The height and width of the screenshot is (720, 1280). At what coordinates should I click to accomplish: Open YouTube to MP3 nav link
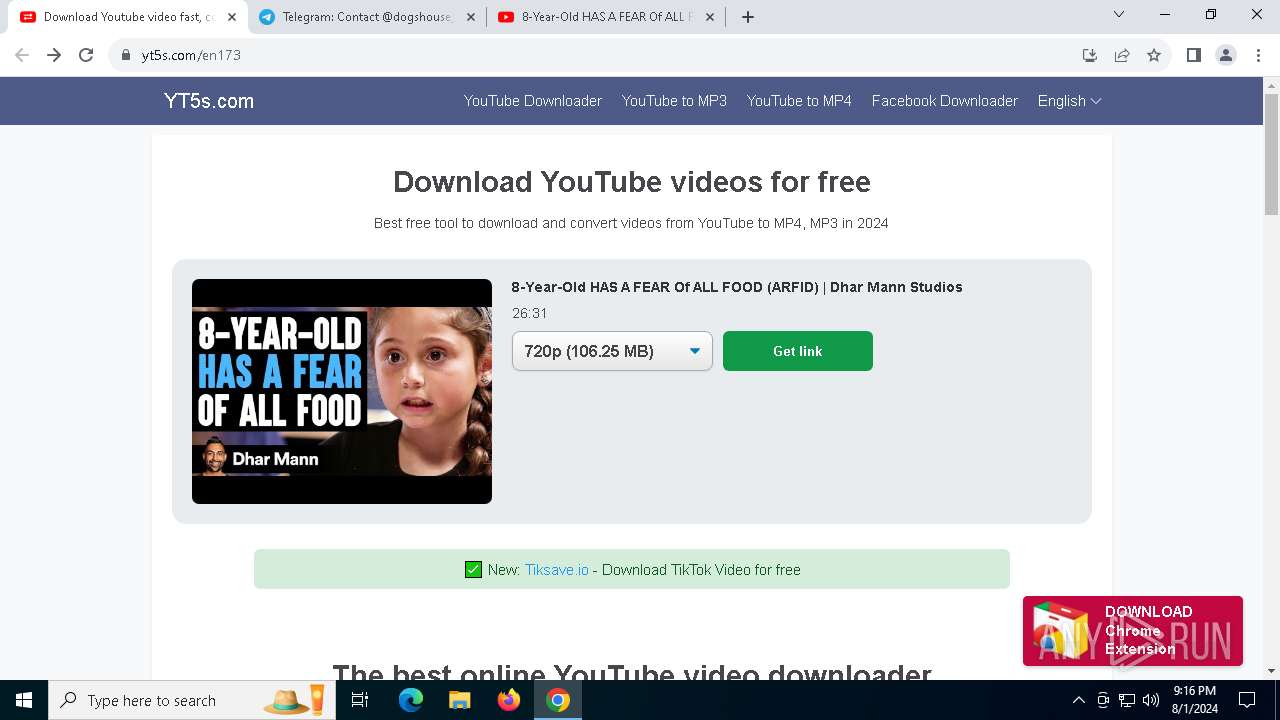[674, 101]
